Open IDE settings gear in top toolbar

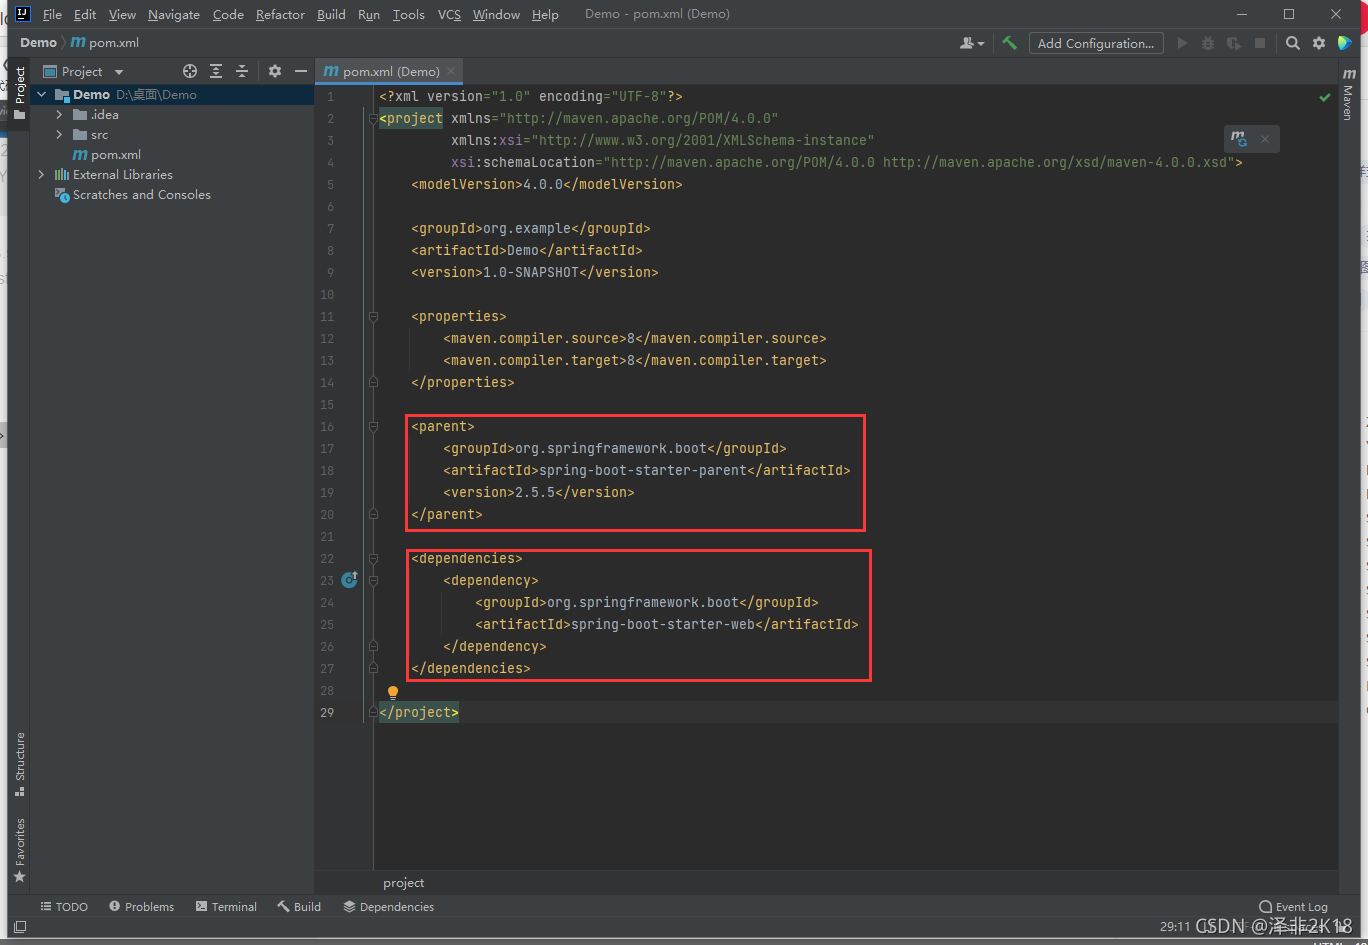[x=1319, y=43]
